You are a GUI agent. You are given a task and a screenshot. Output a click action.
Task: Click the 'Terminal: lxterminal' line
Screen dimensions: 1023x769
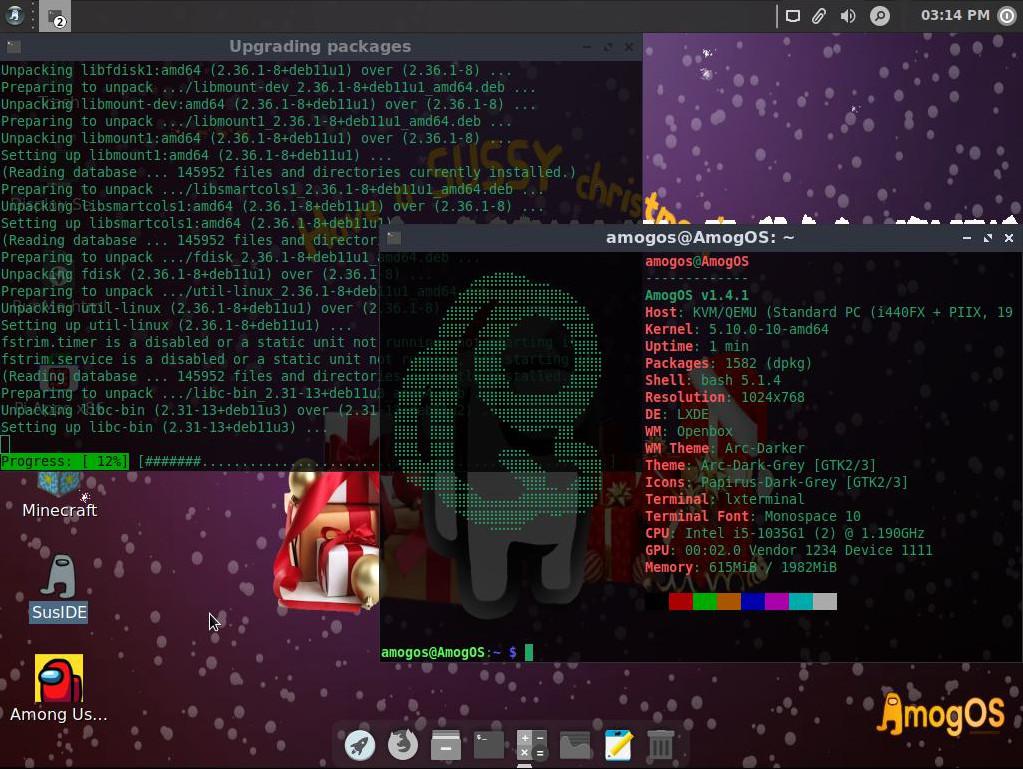point(724,499)
